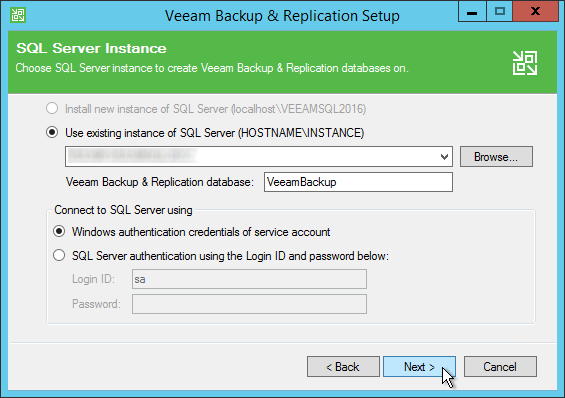Image resolution: width=565 pixels, height=398 pixels.
Task: Close the Veeam Backup & Replication Setup window
Action: pos(535,12)
